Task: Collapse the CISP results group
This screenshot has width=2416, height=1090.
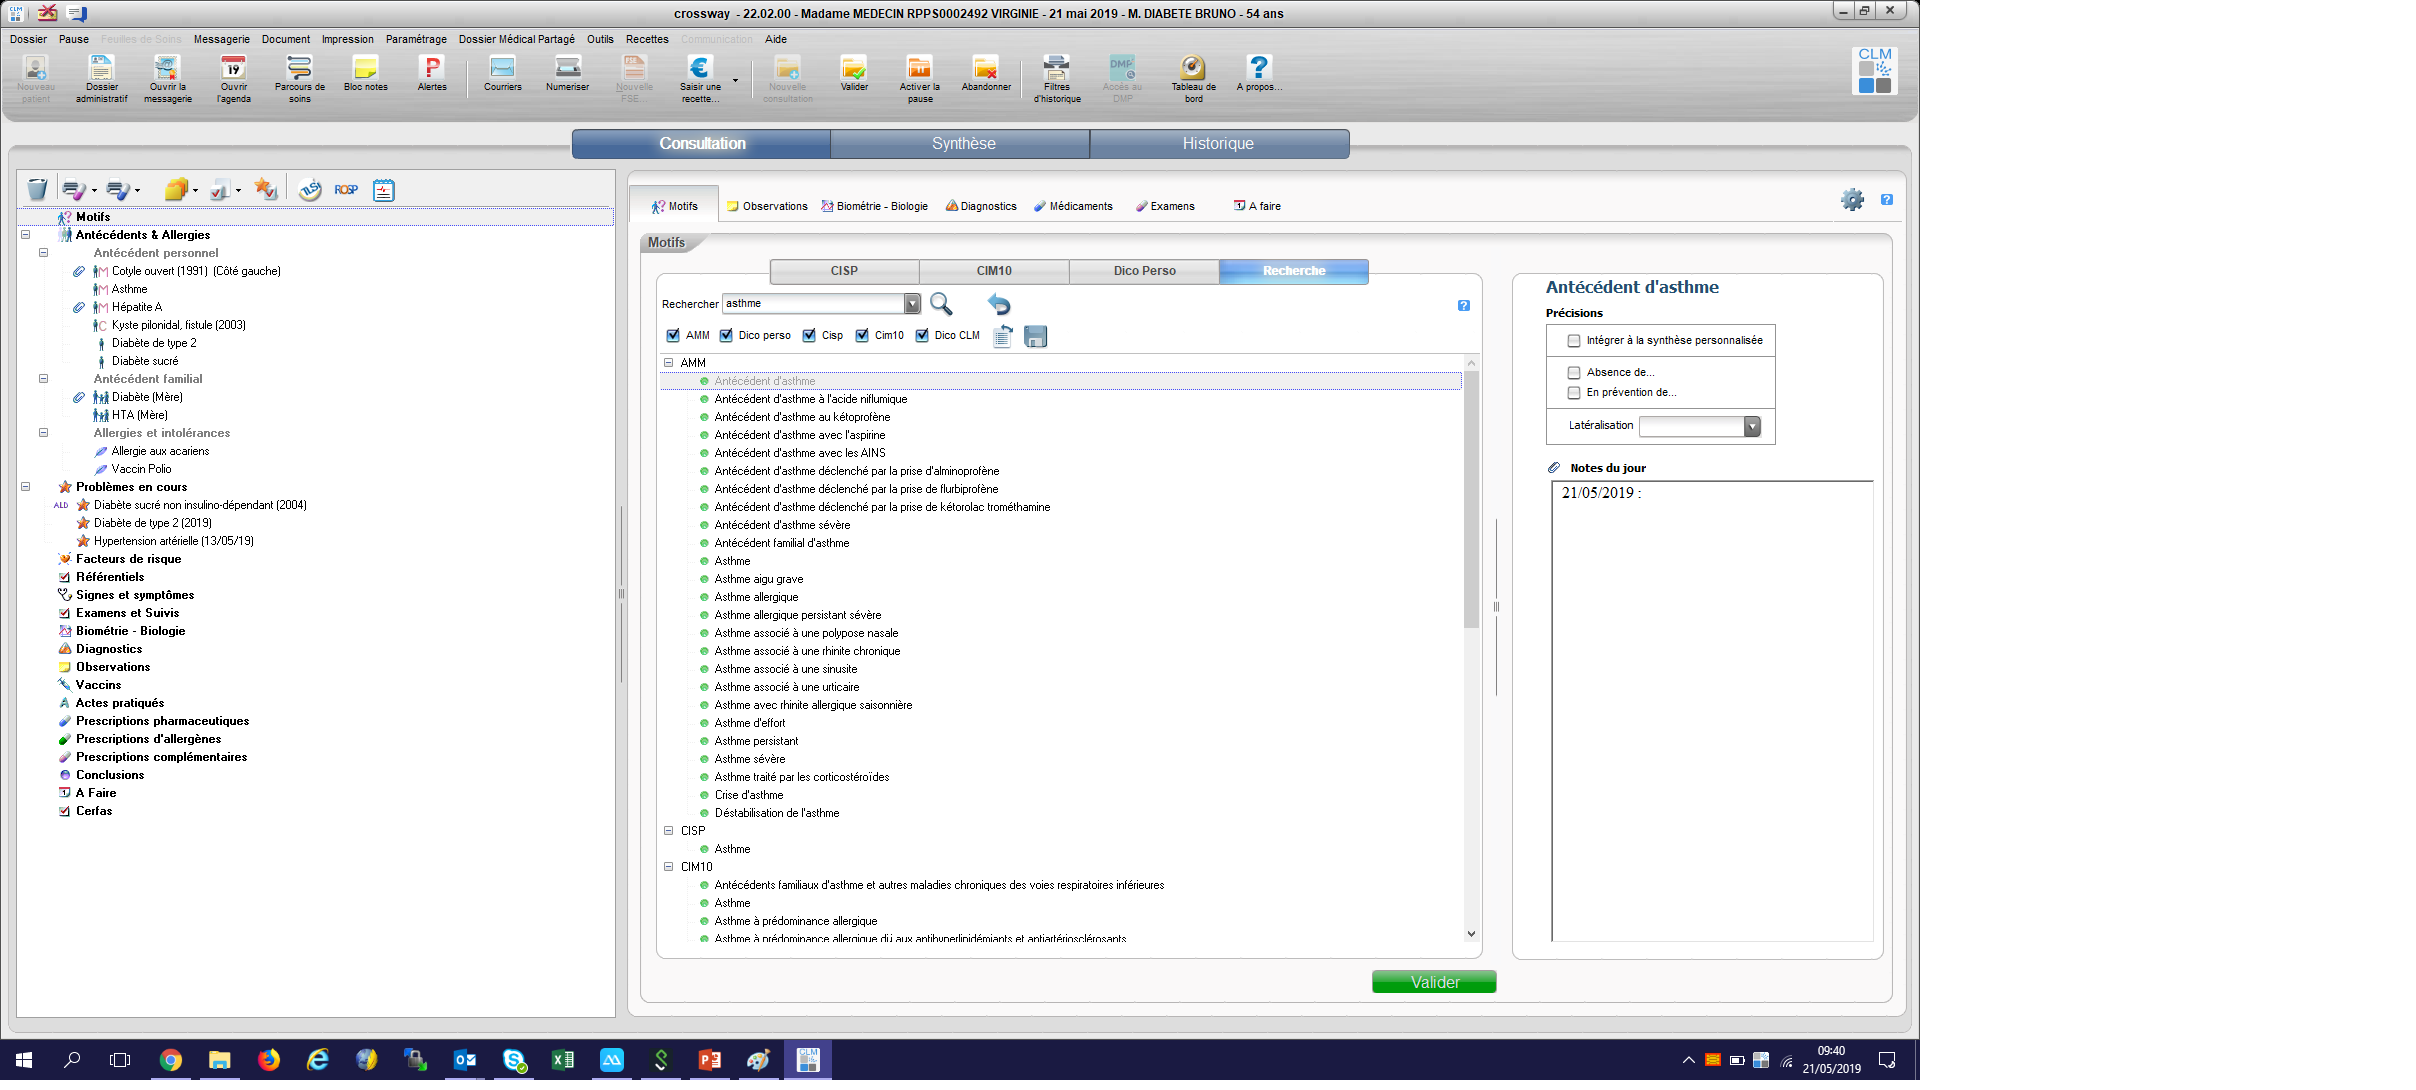Action: pyautogui.click(x=669, y=831)
